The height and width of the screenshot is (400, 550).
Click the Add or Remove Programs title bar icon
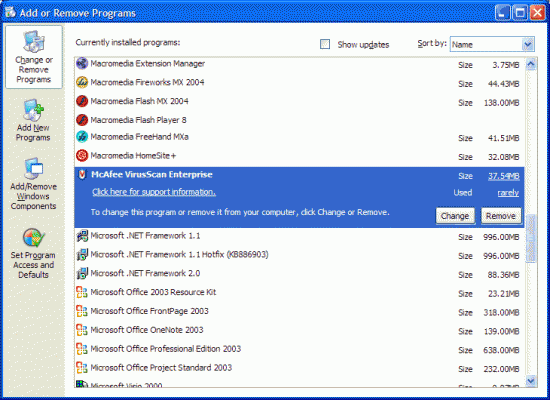click(x=10, y=12)
